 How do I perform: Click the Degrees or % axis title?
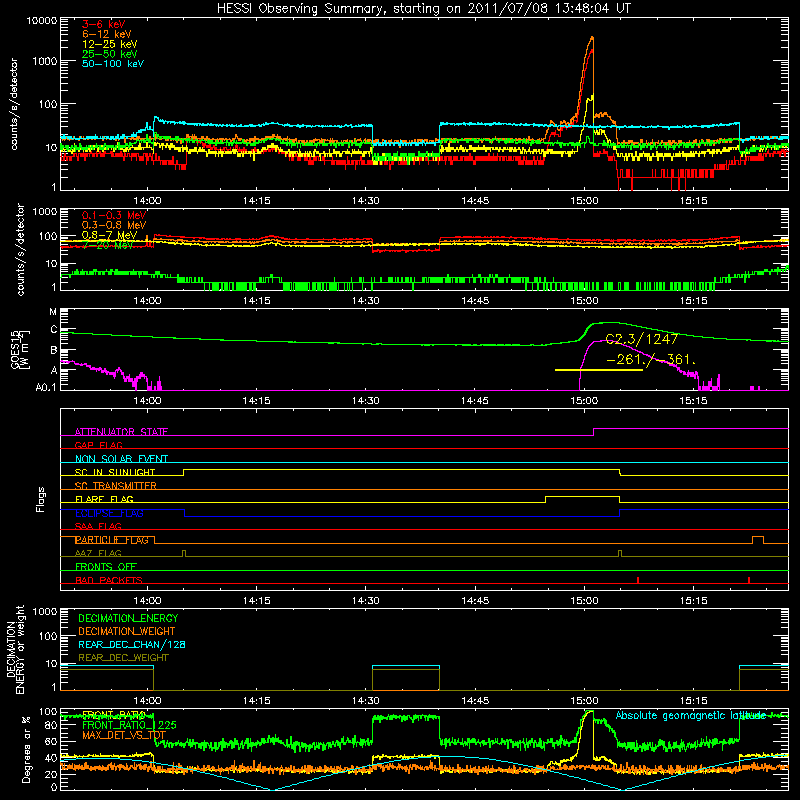(27, 749)
